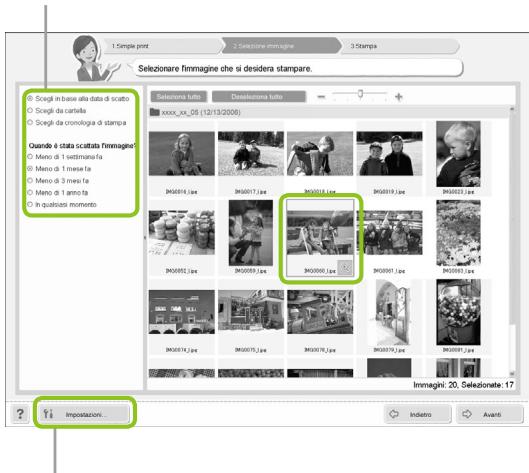Click the minus zoom-out icon
Viewport: 529px width, 473px height.
tap(321, 97)
